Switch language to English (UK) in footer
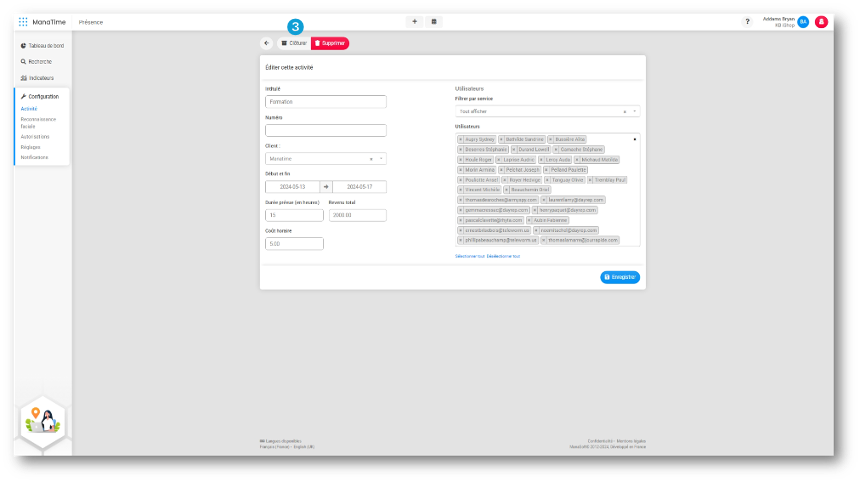860x482 pixels. pos(304,447)
